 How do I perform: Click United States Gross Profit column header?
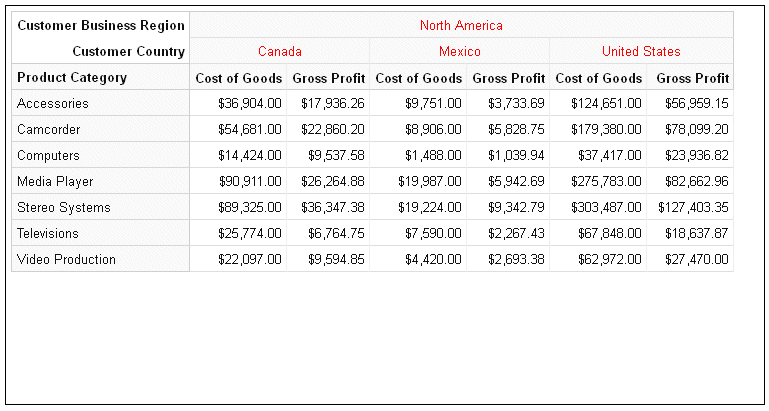(691, 77)
